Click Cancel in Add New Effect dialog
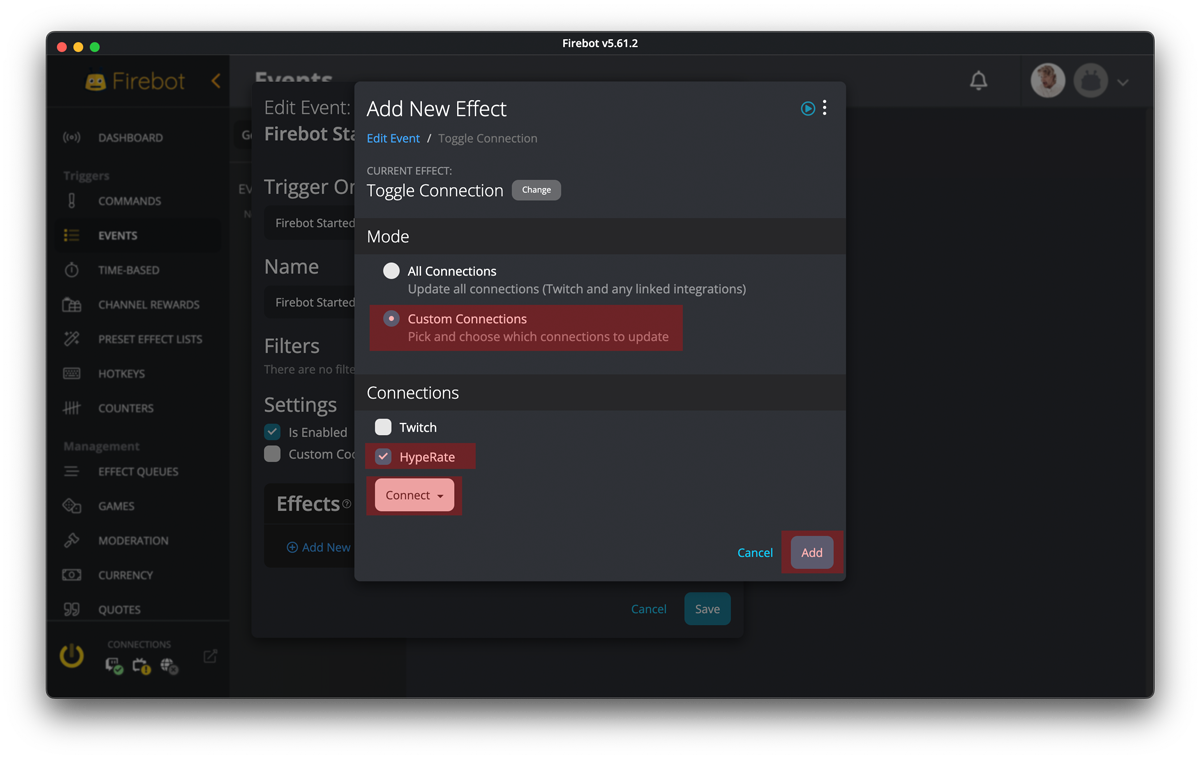The height and width of the screenshot is (759, 1200). [x=755, y=553]
